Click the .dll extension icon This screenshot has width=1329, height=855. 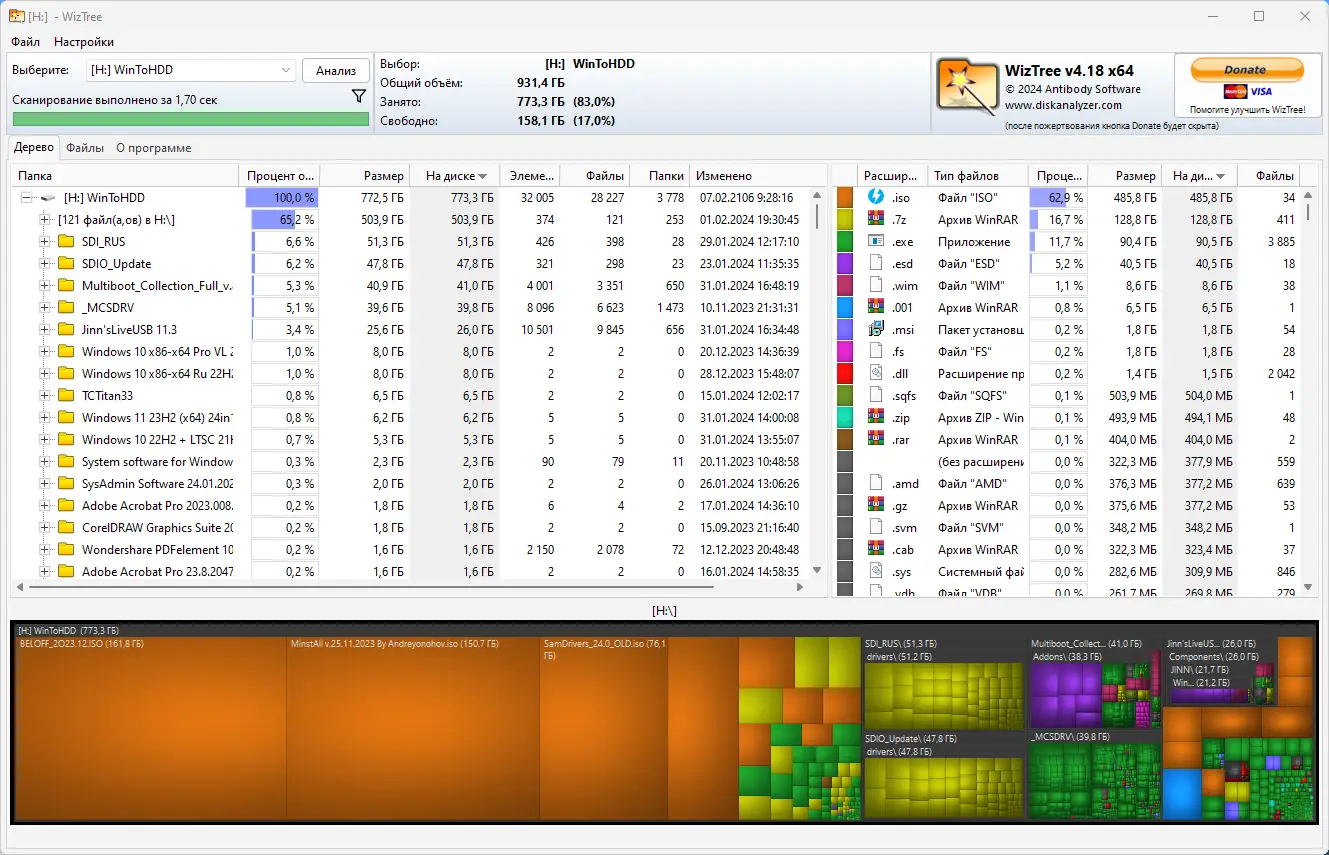(876, 373)
